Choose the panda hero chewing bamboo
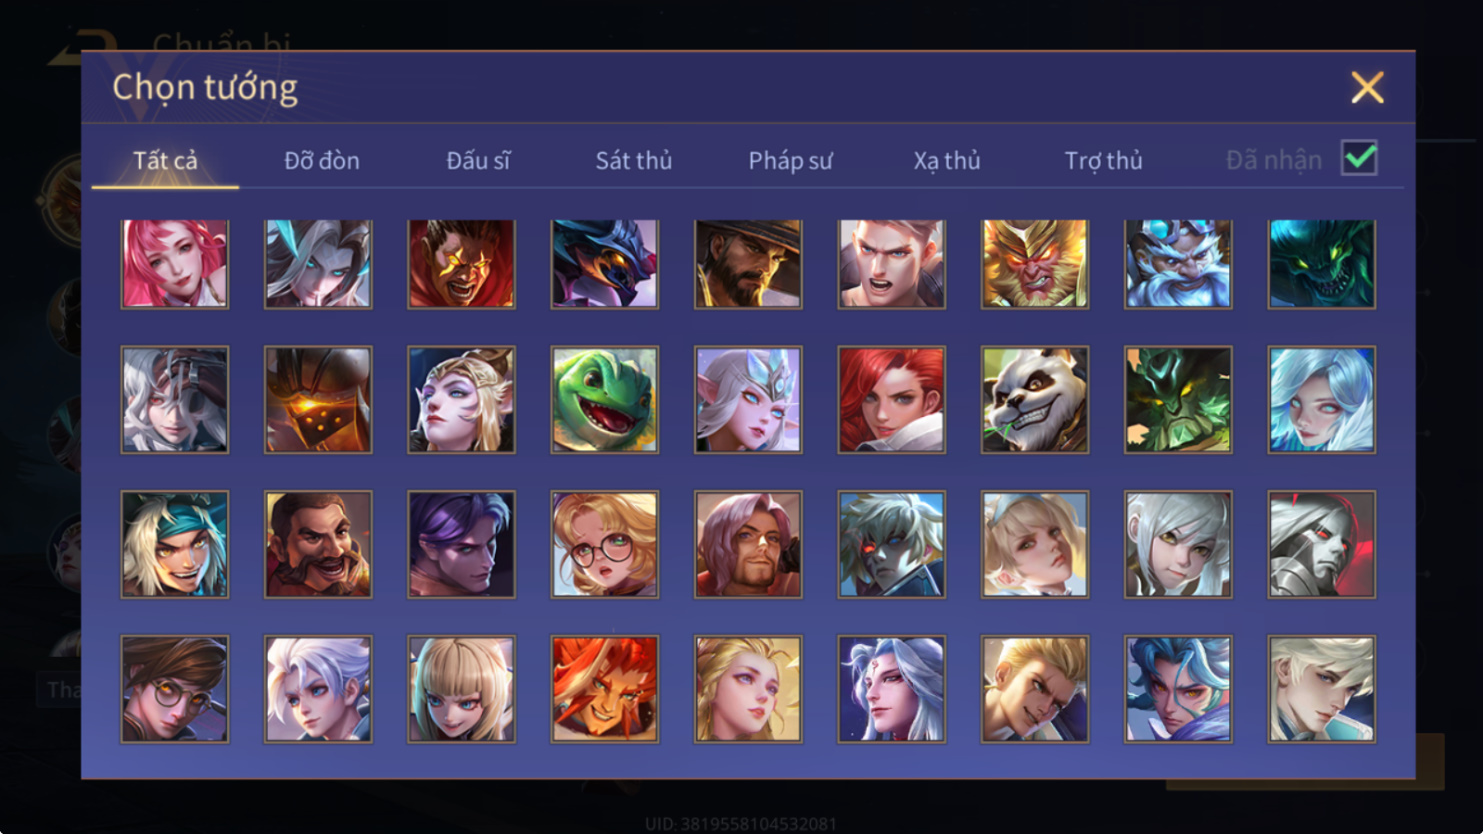 (x=1035, y=400)
